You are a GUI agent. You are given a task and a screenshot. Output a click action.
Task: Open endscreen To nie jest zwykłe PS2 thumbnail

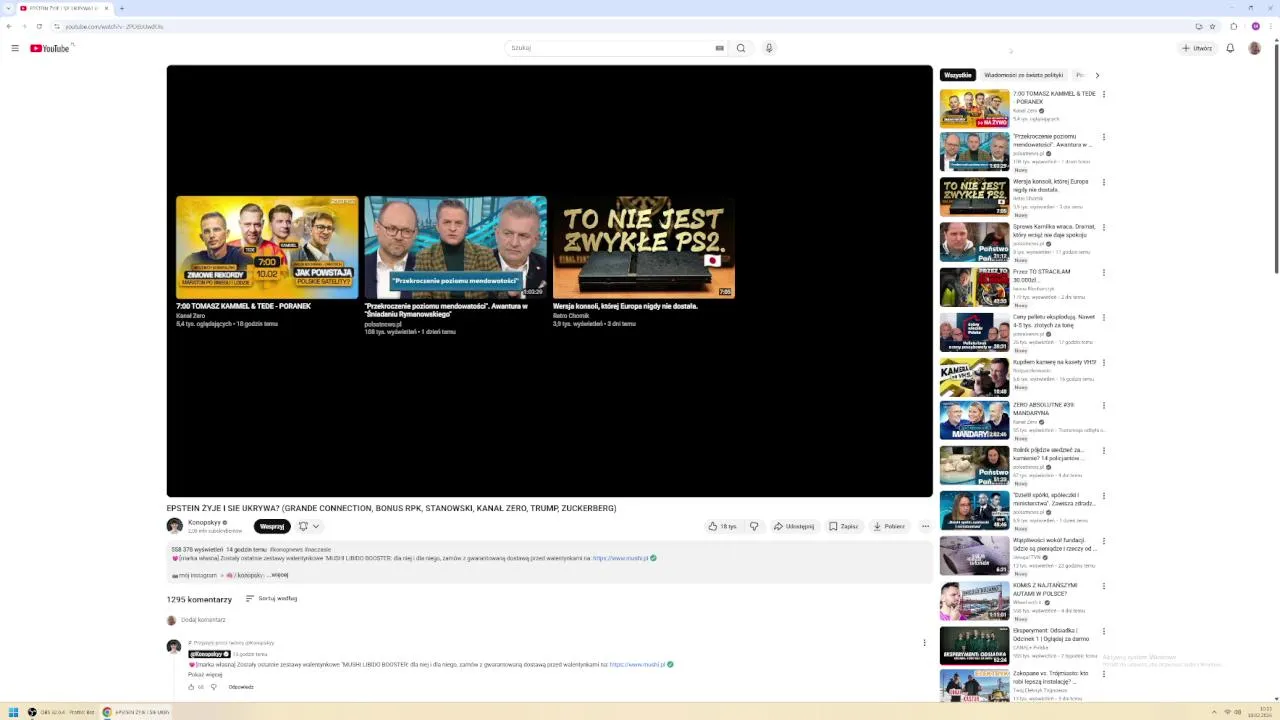644,247
